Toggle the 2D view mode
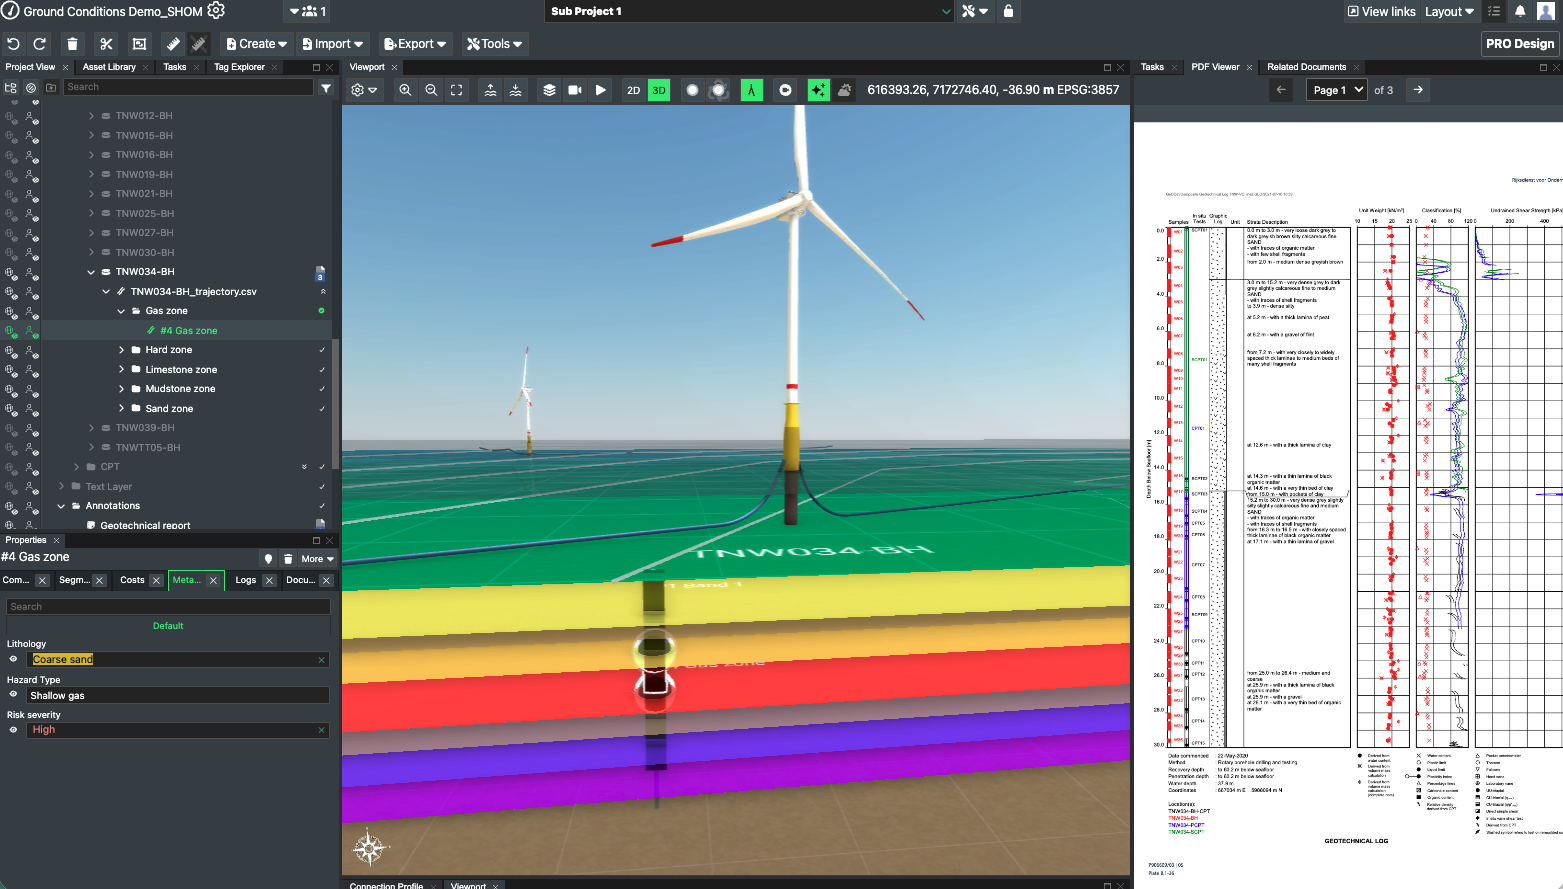The width and height of the screenshot is (1563, 889). pyautogui.click(x=633, y=90)
